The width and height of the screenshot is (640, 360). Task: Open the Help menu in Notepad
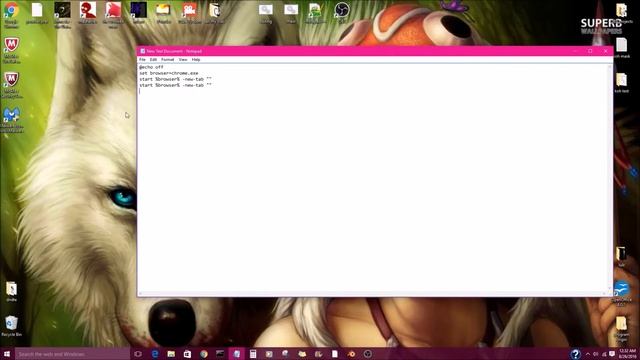(196, 60)
